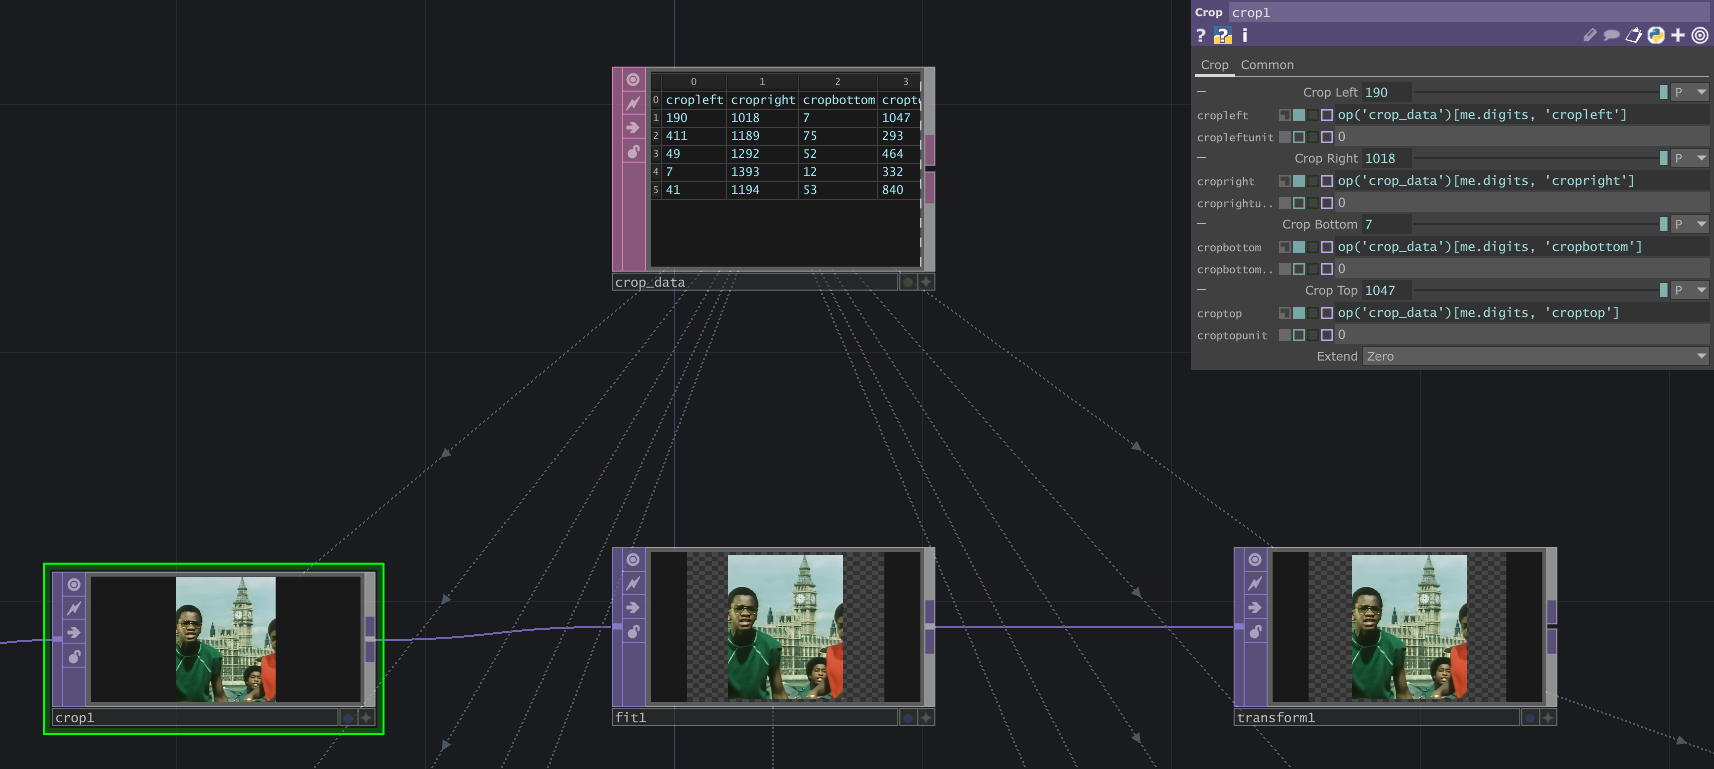1714x769 pixels.
Task: Collapse the Crop Bottom parameter section
Action: point(1202,224)
